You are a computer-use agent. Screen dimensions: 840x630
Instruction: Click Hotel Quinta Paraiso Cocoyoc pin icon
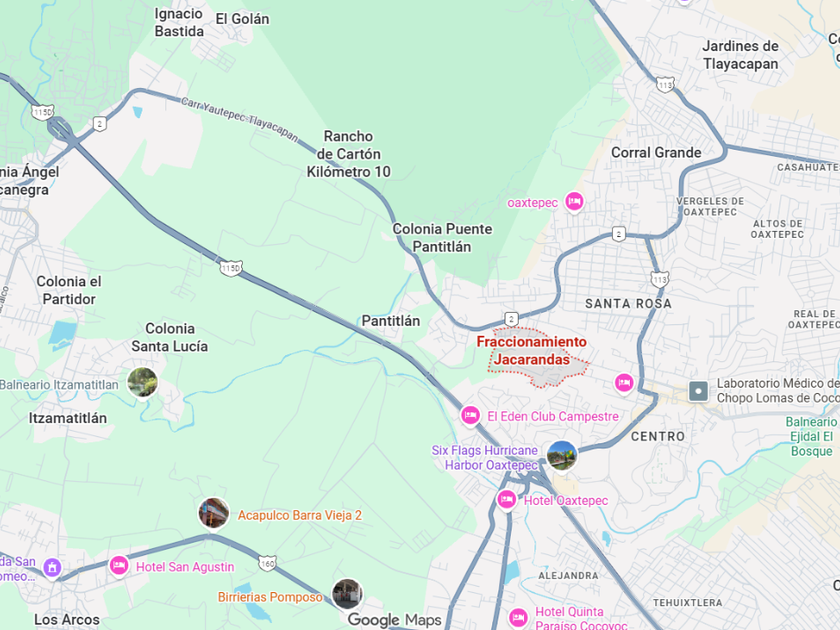point(518,618)
